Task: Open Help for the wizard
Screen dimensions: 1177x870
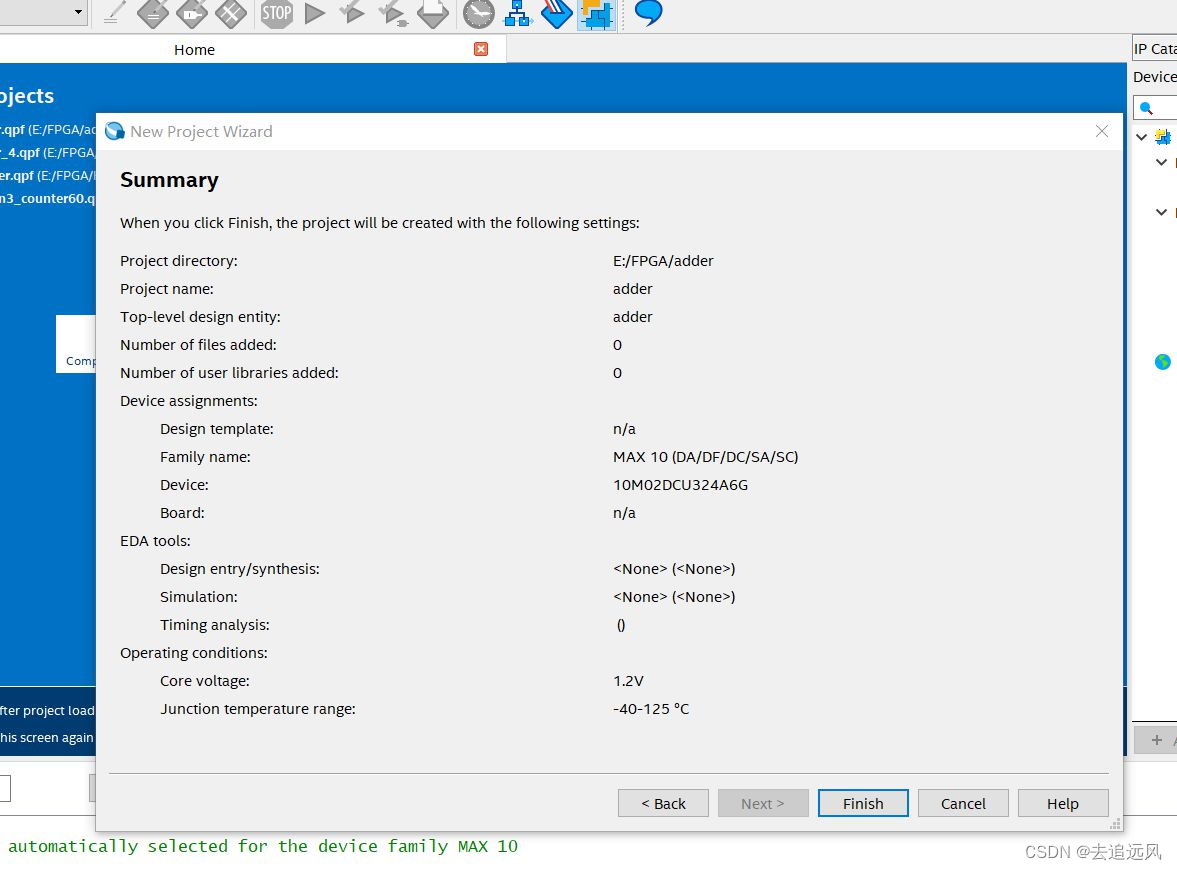Action: click(x=1063, y=803)
